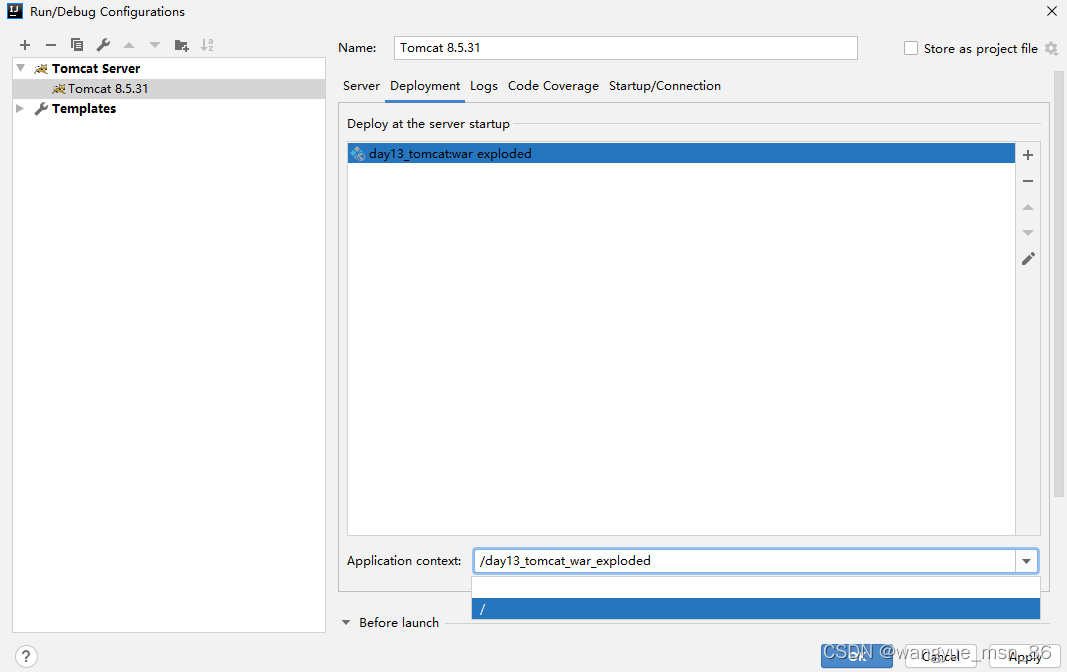Focus the Name input field
1067x672 pixels.
[625, 48]
